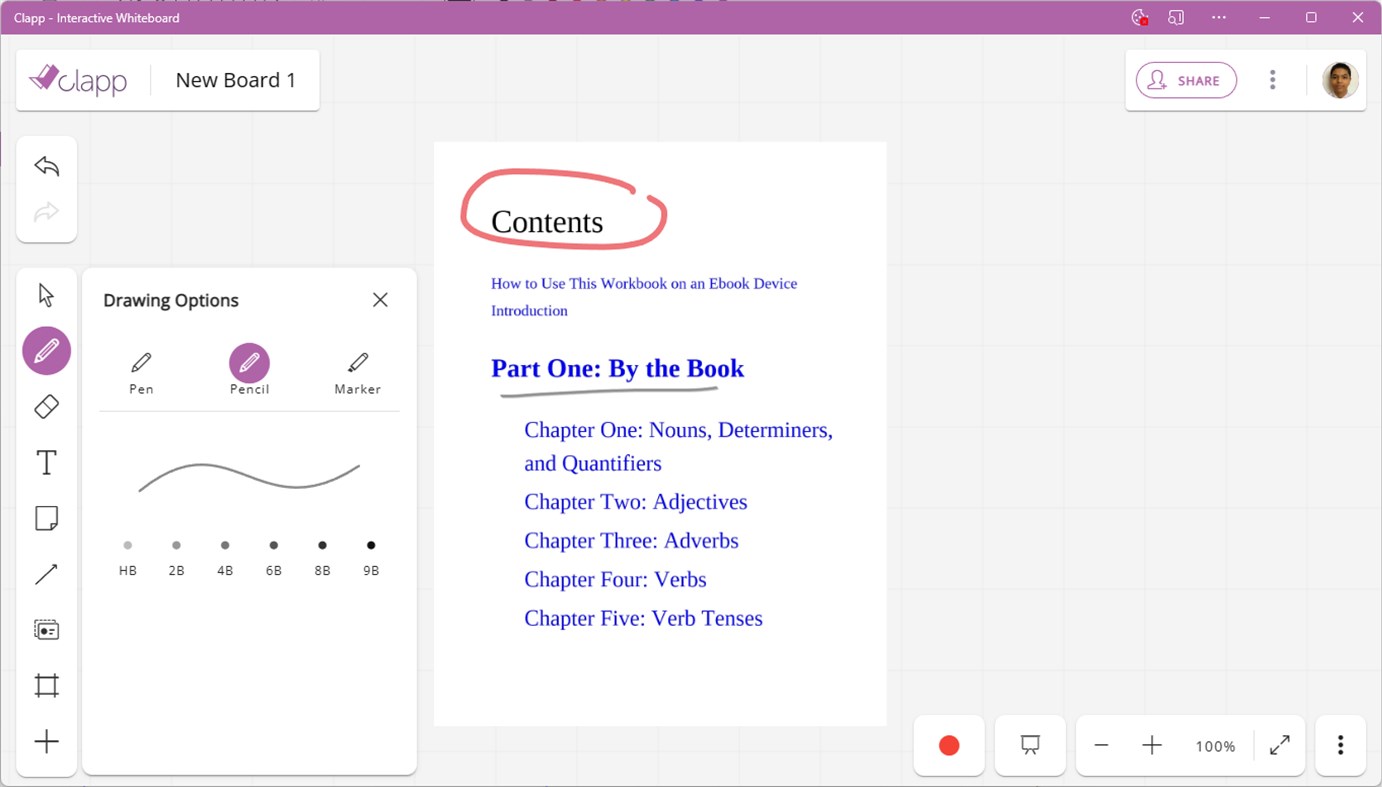Screen dimensions: 1382x787
Task: Click the Clapp logo
Action: [x=78, y=80]
